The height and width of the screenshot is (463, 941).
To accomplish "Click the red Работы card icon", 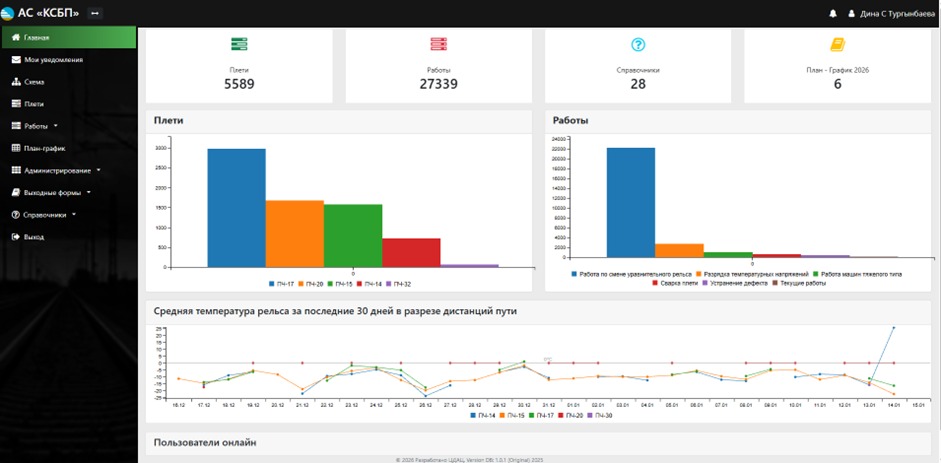I will (x=438, y=44).
